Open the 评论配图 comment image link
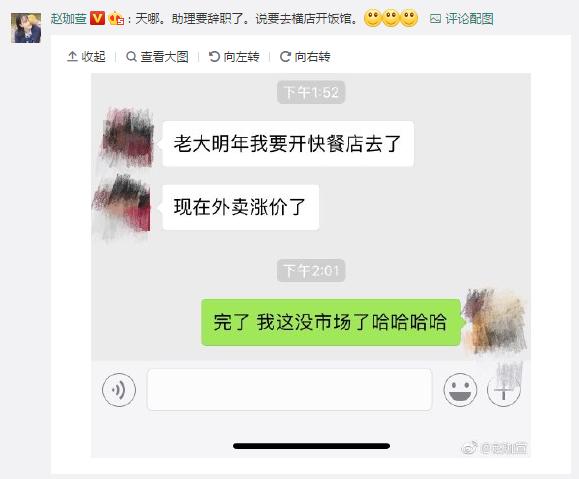Screen dimensions: 579x479 point(462,18)
